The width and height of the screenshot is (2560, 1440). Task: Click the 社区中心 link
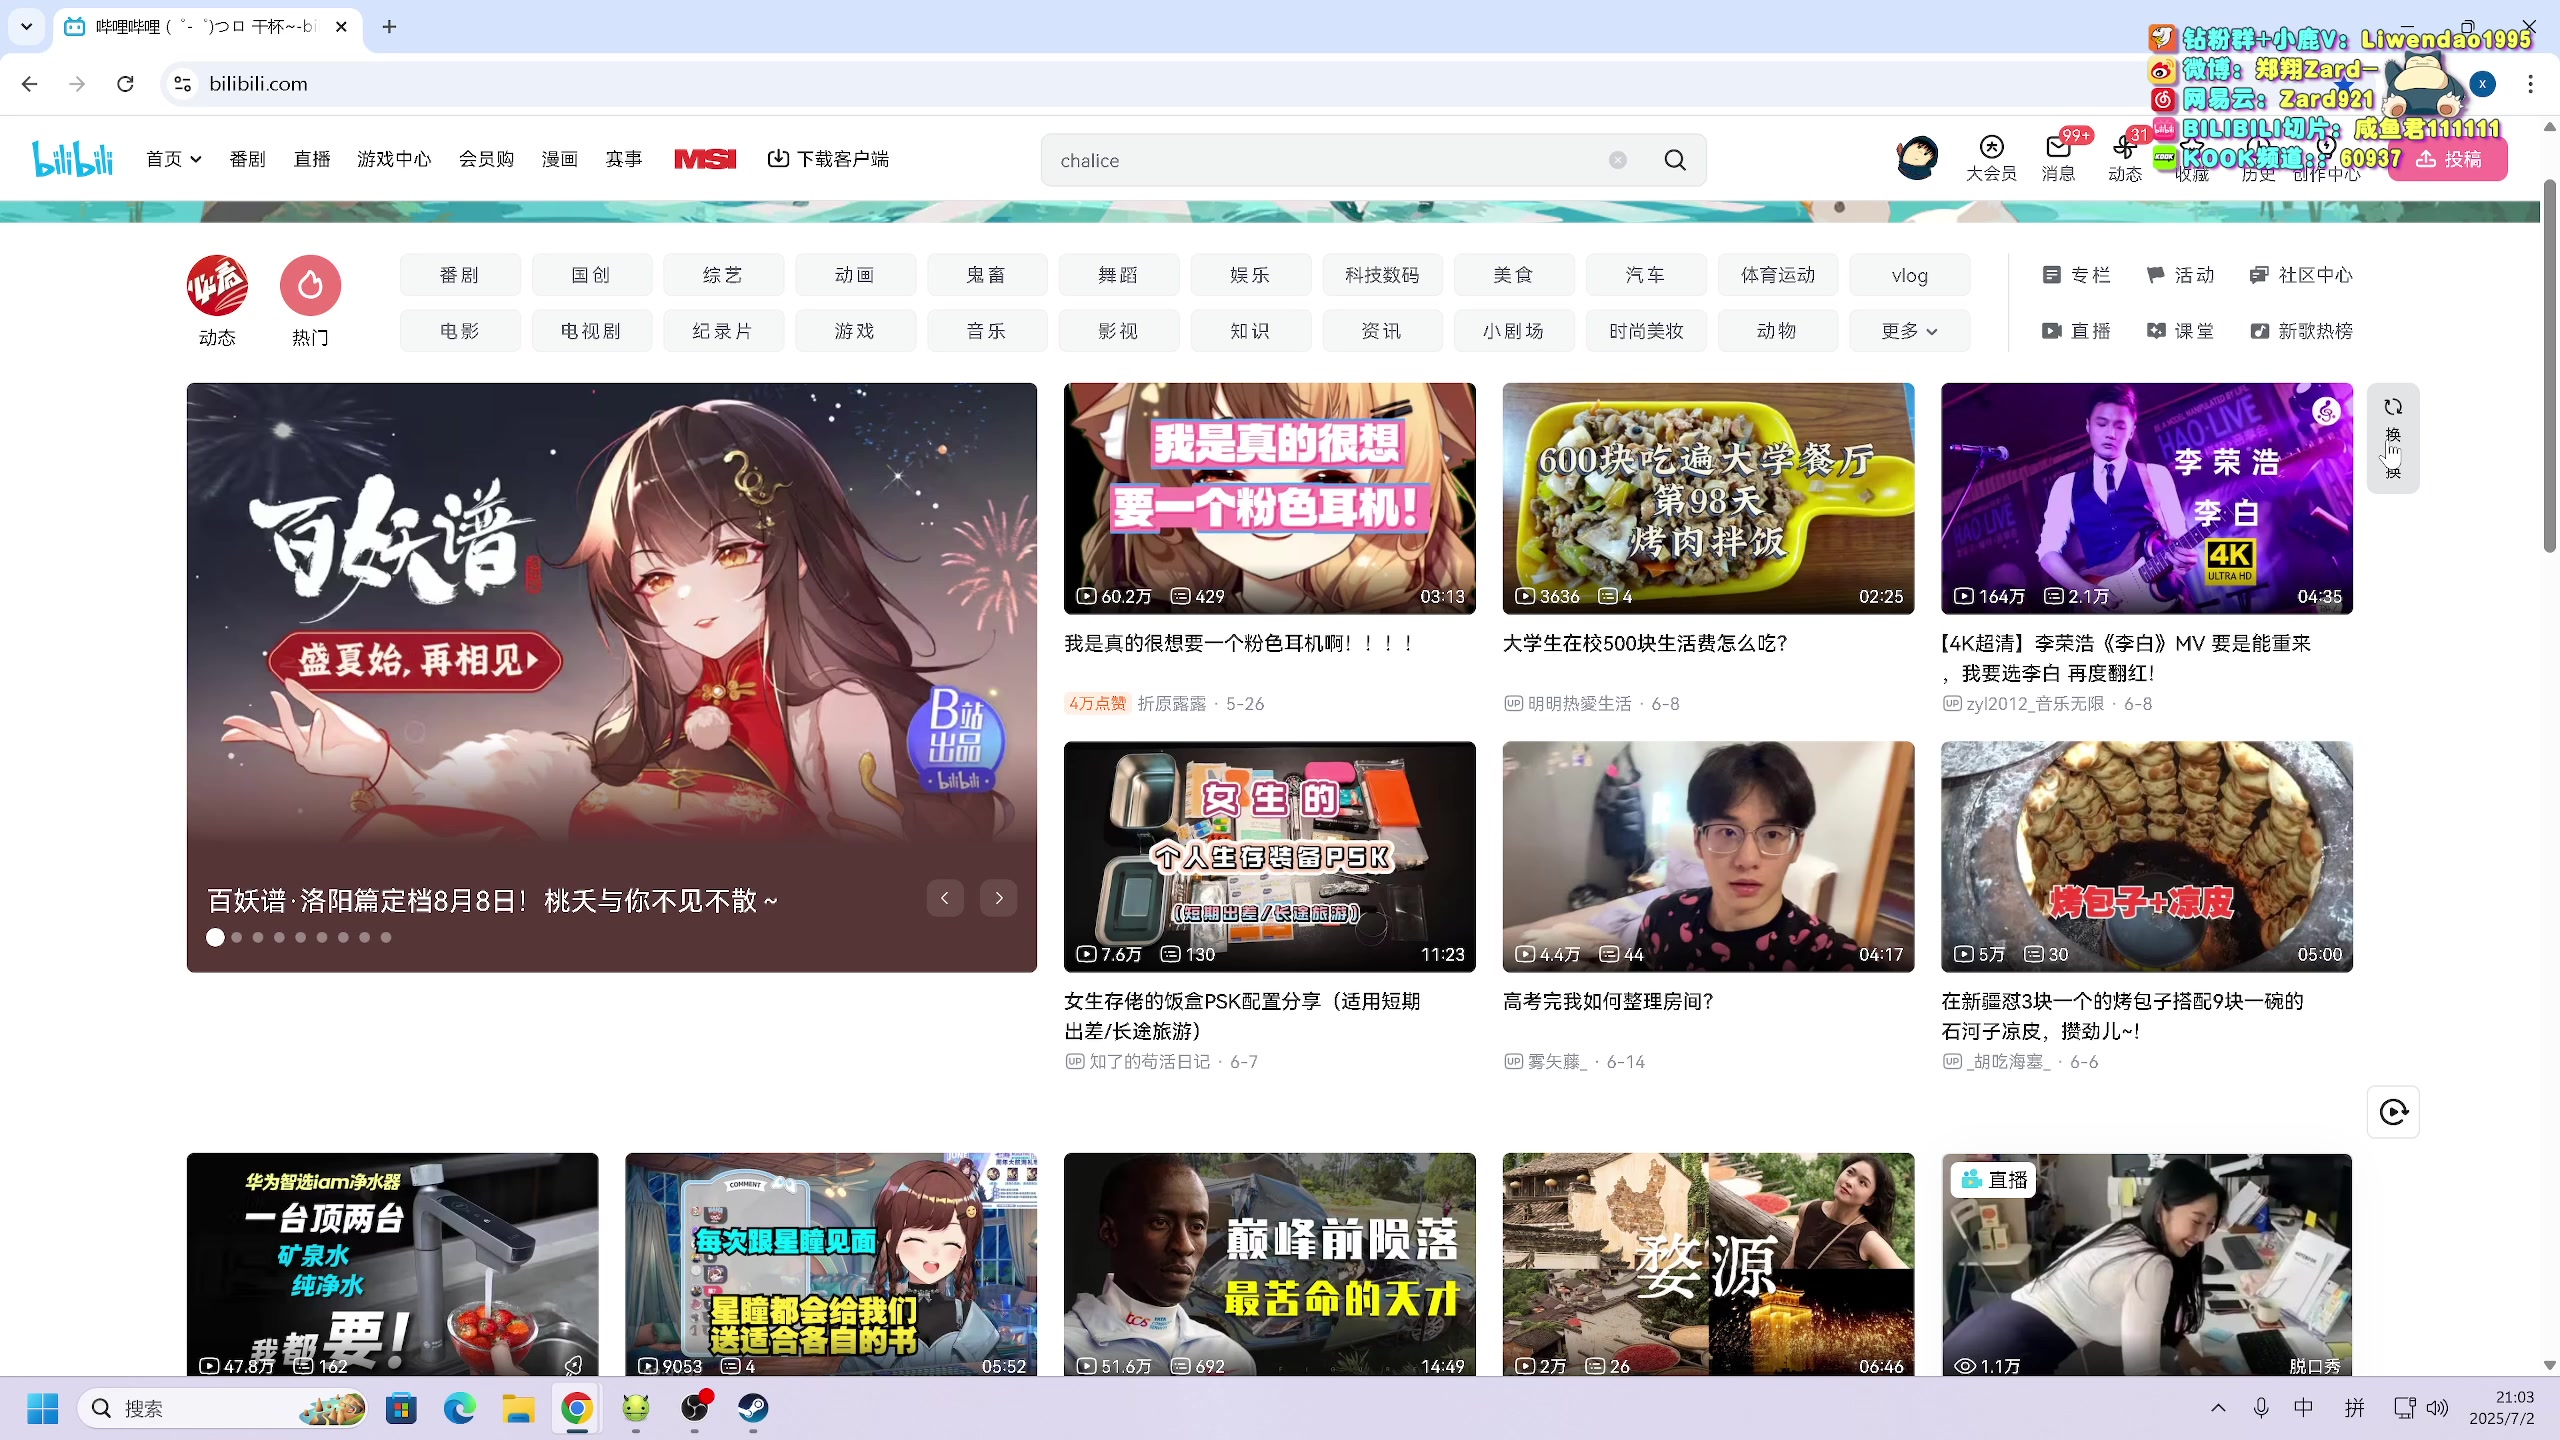(2301, 275)
